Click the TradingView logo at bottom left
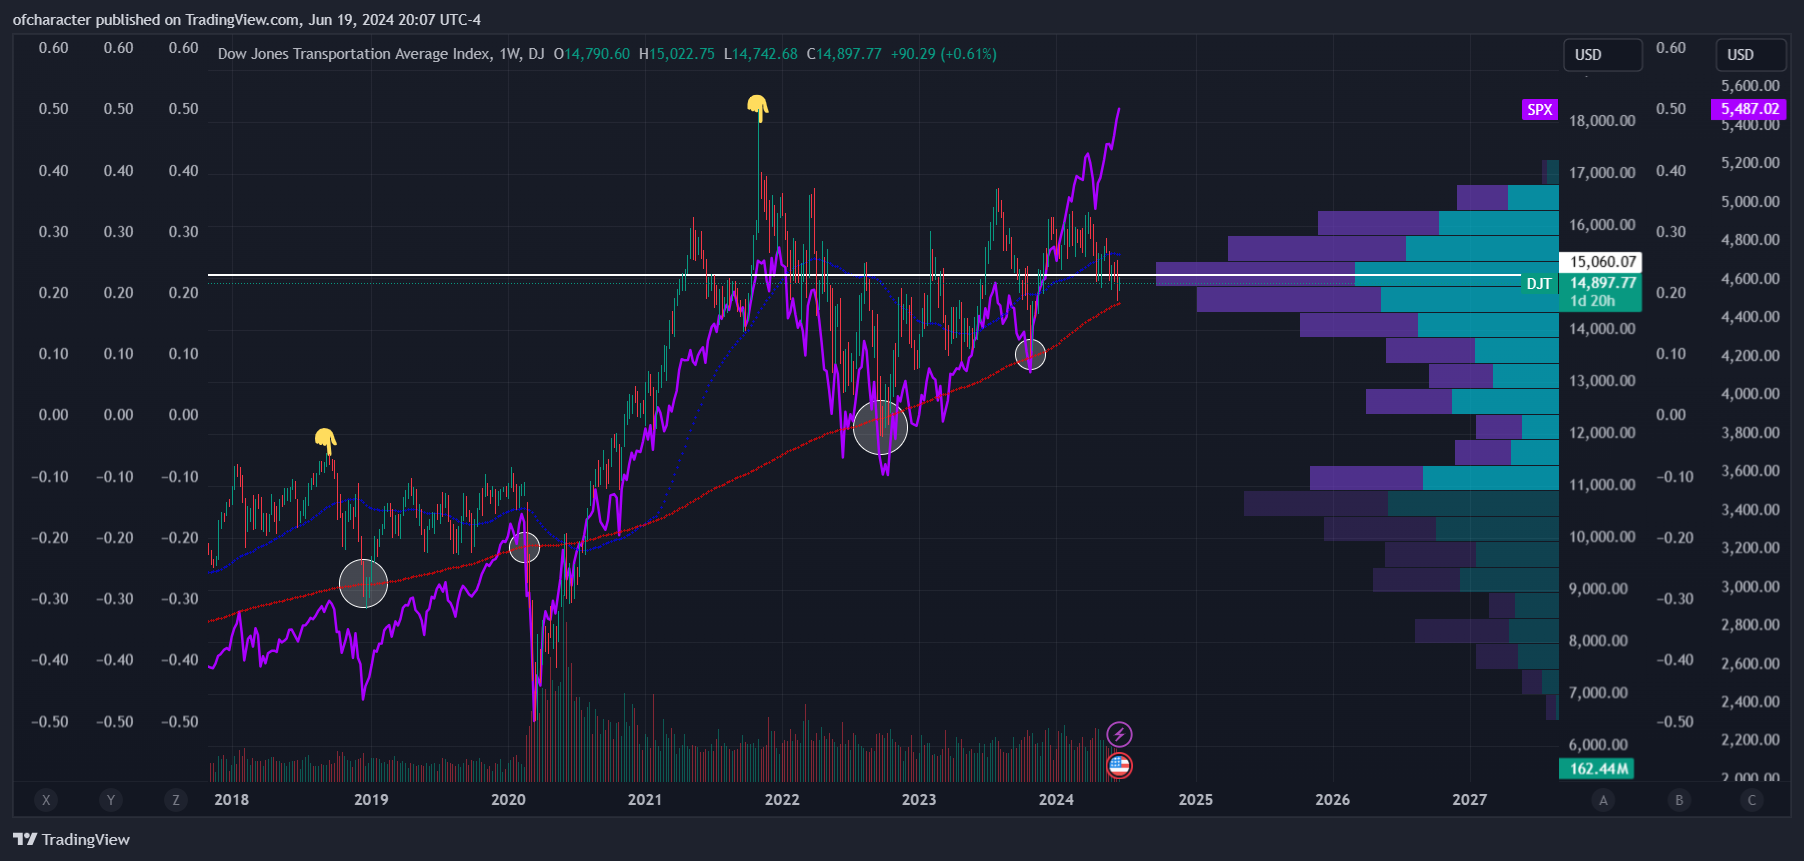The width and height of the screenshot is (1804, 861). pyautogui.click(x=71, y=839)
